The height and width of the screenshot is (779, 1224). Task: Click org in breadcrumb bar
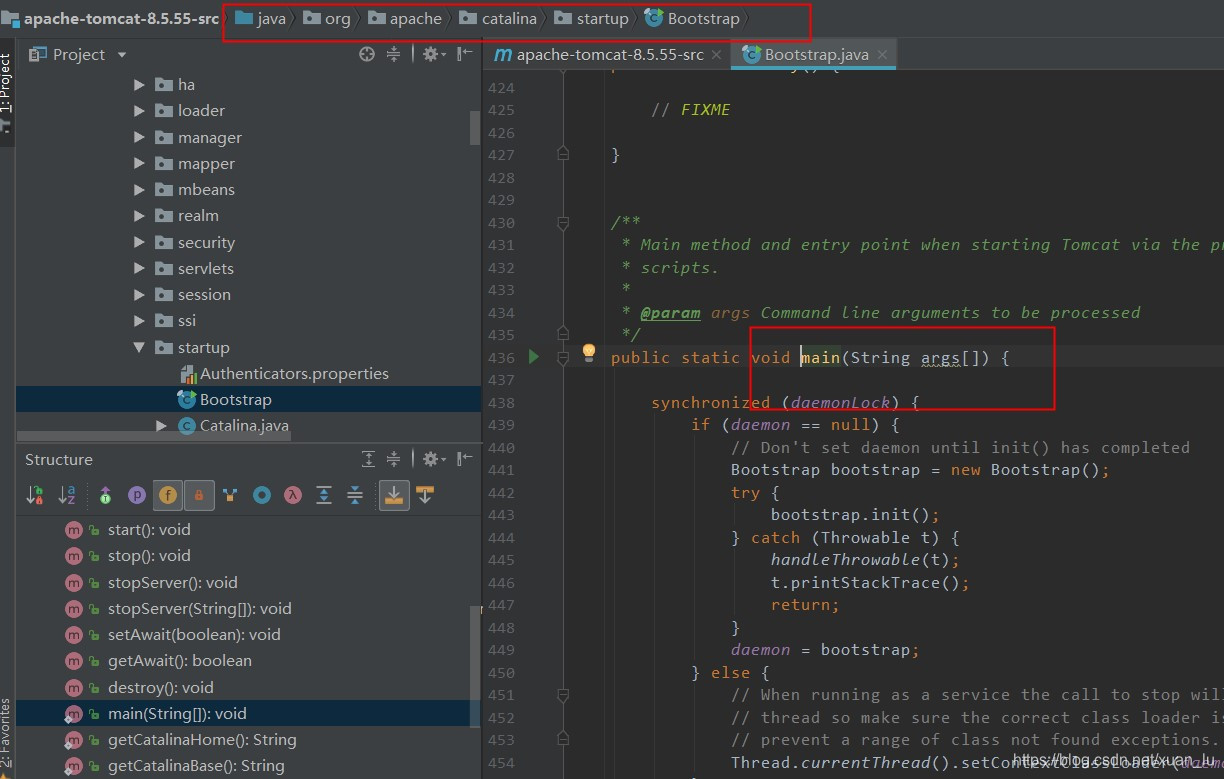tap(327, 18)
